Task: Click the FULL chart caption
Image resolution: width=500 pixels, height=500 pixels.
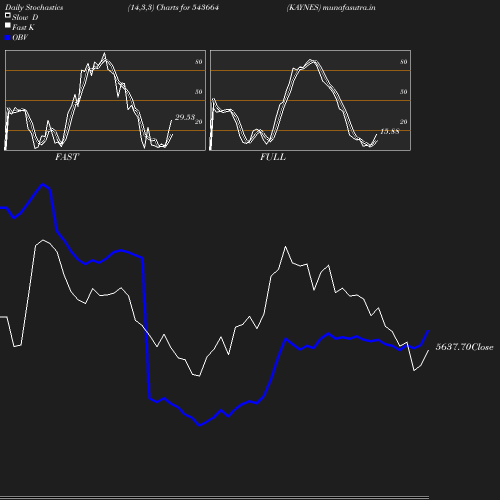Action: [x=273, y=157]
